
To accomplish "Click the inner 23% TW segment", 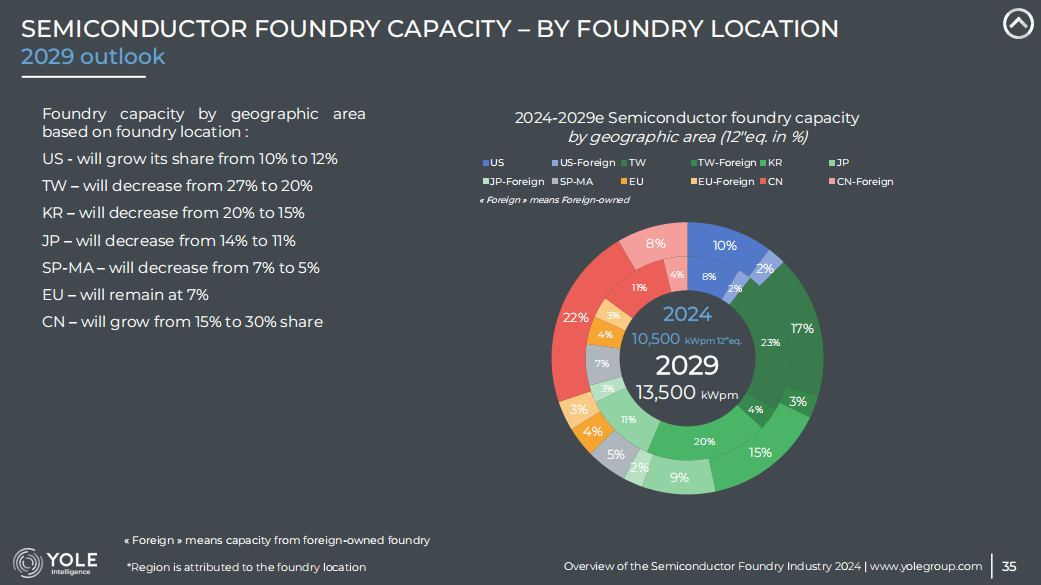I will (x=770, y=343).
